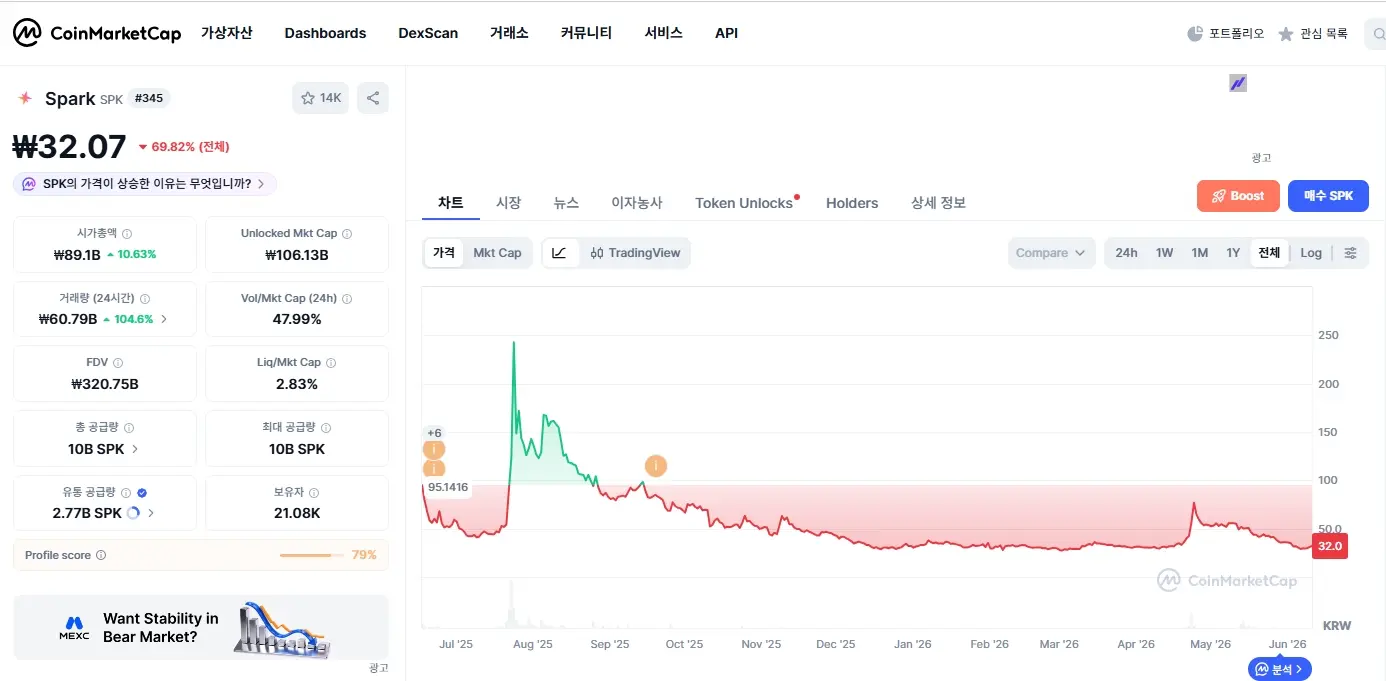Screen dimensions: 1386x681
Task: Set chart range to 1W
Action: point(1164,253)
